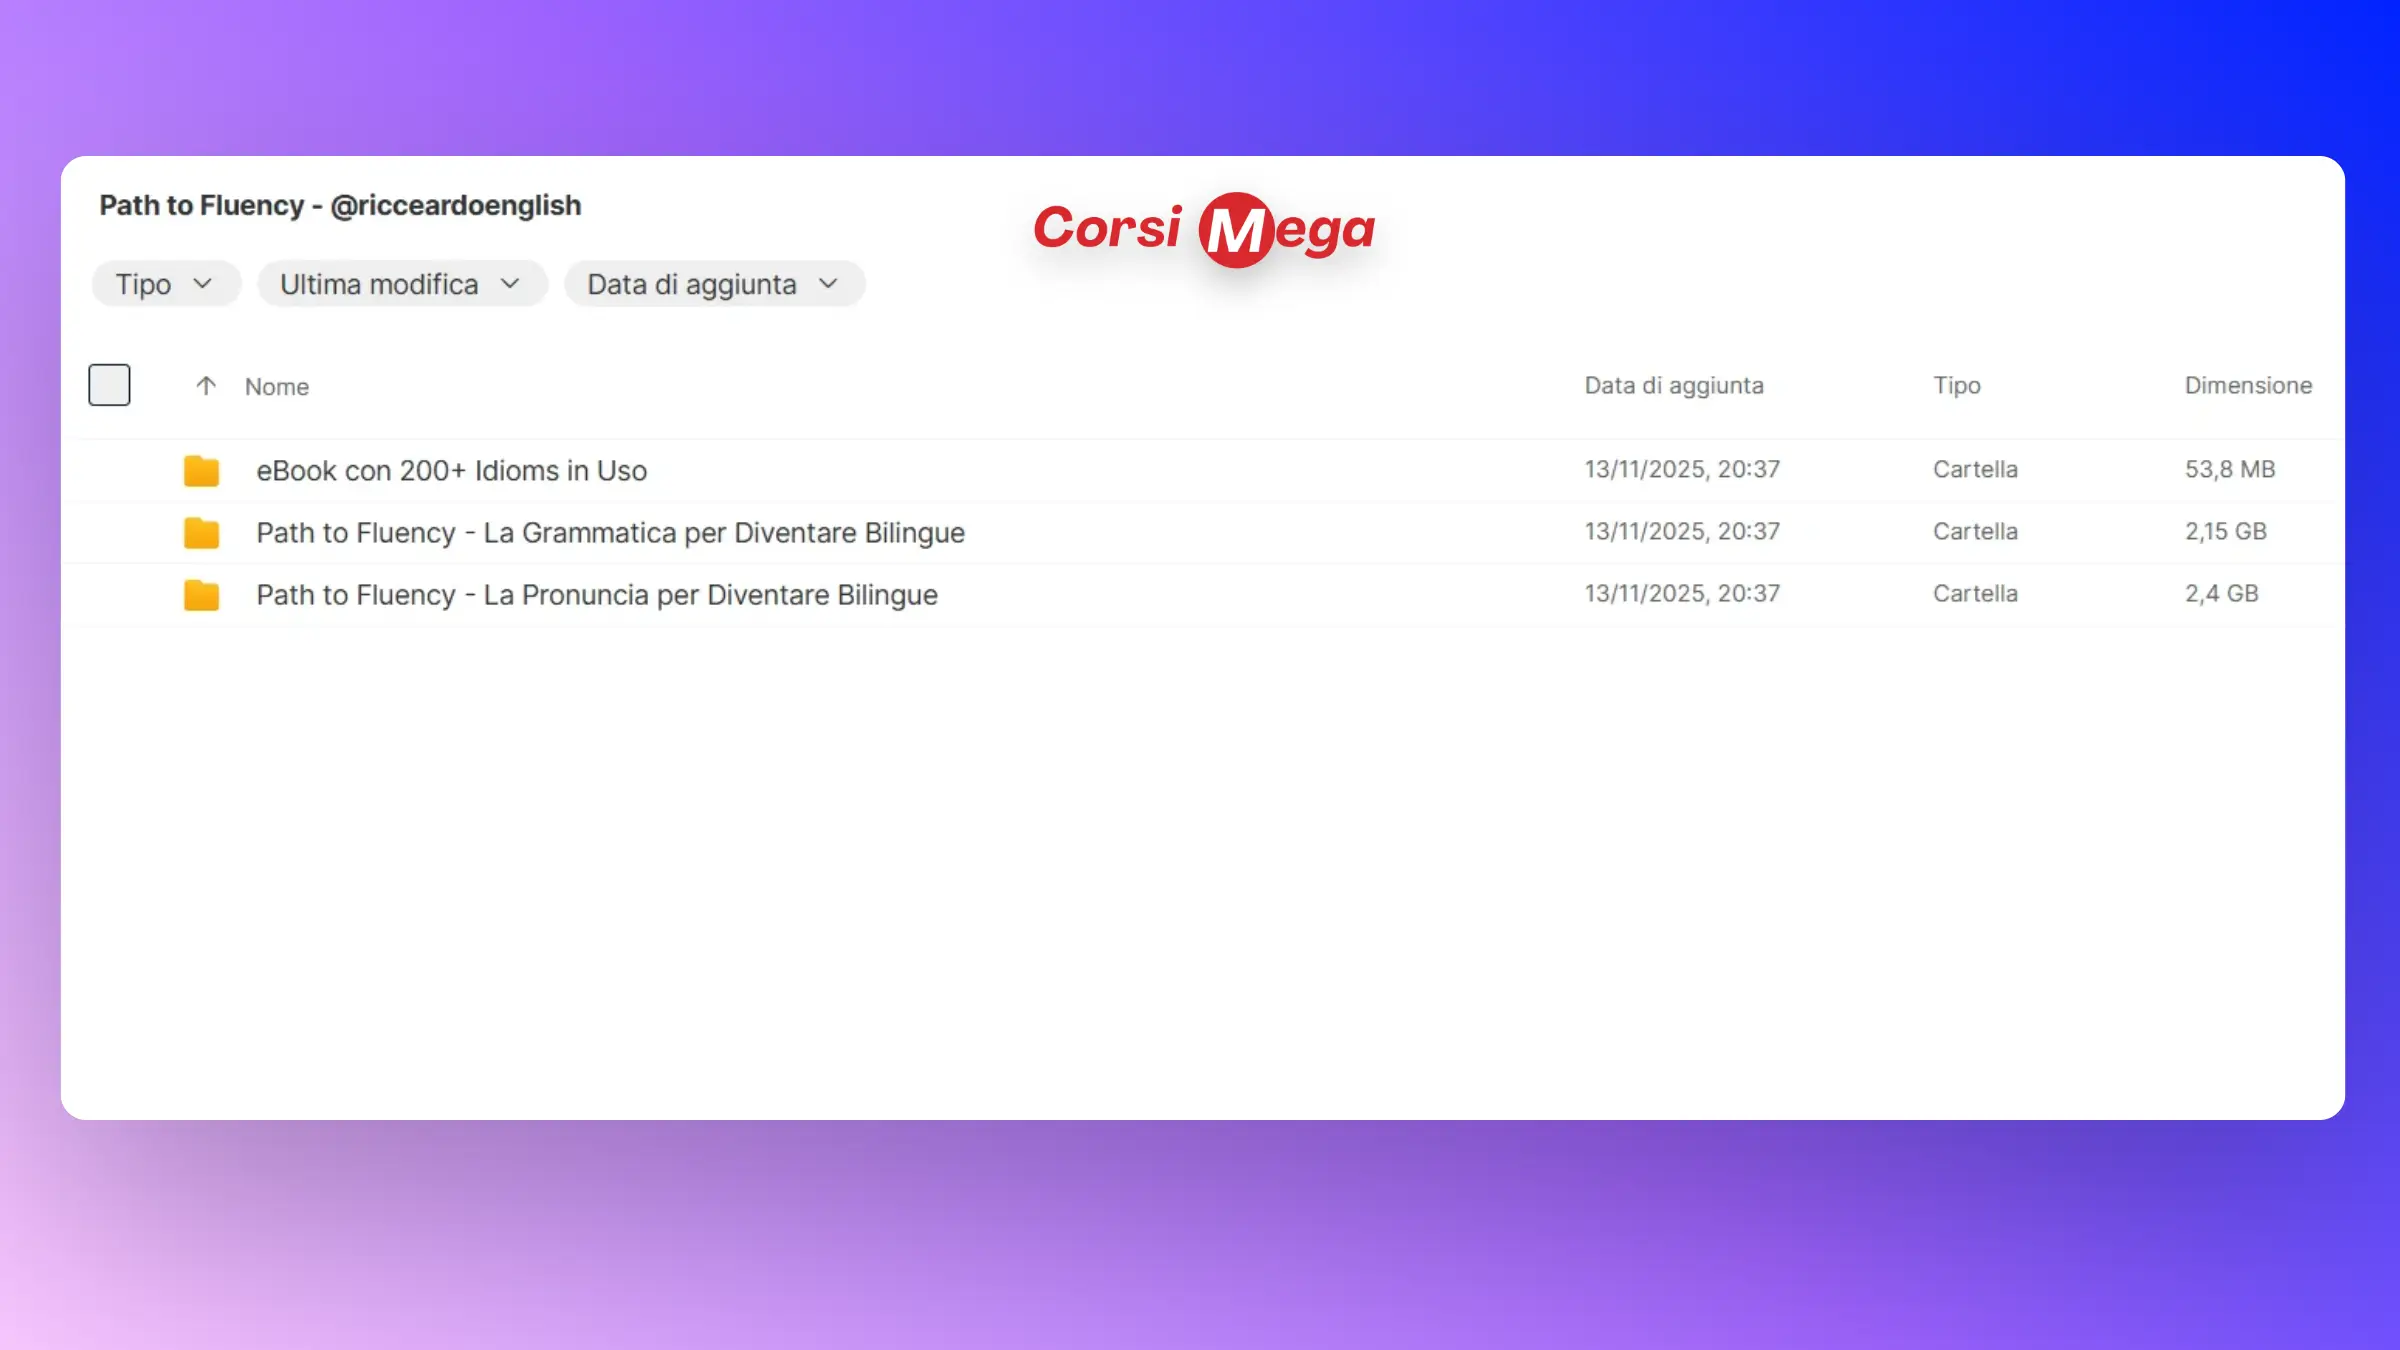Viewport: 2400px width, 1350px height.
Task: Open the Tipo filter dropdown
Action: 165,284
